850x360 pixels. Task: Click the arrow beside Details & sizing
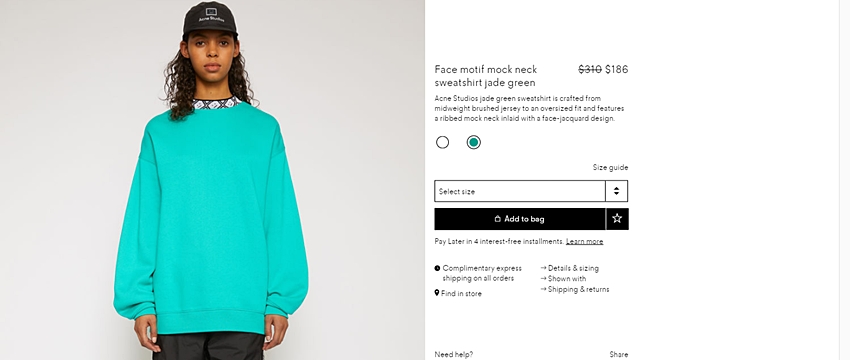(x=544, y=268)
